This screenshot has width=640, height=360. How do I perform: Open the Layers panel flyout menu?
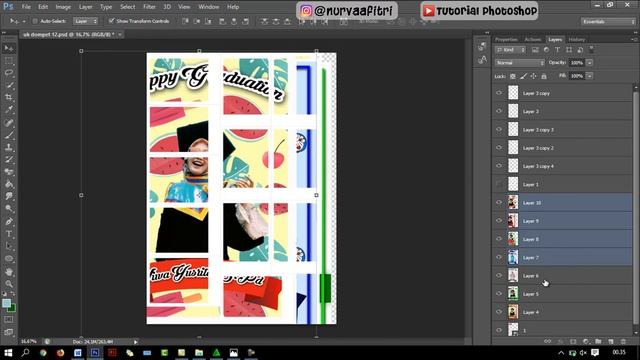coord(634,40)
